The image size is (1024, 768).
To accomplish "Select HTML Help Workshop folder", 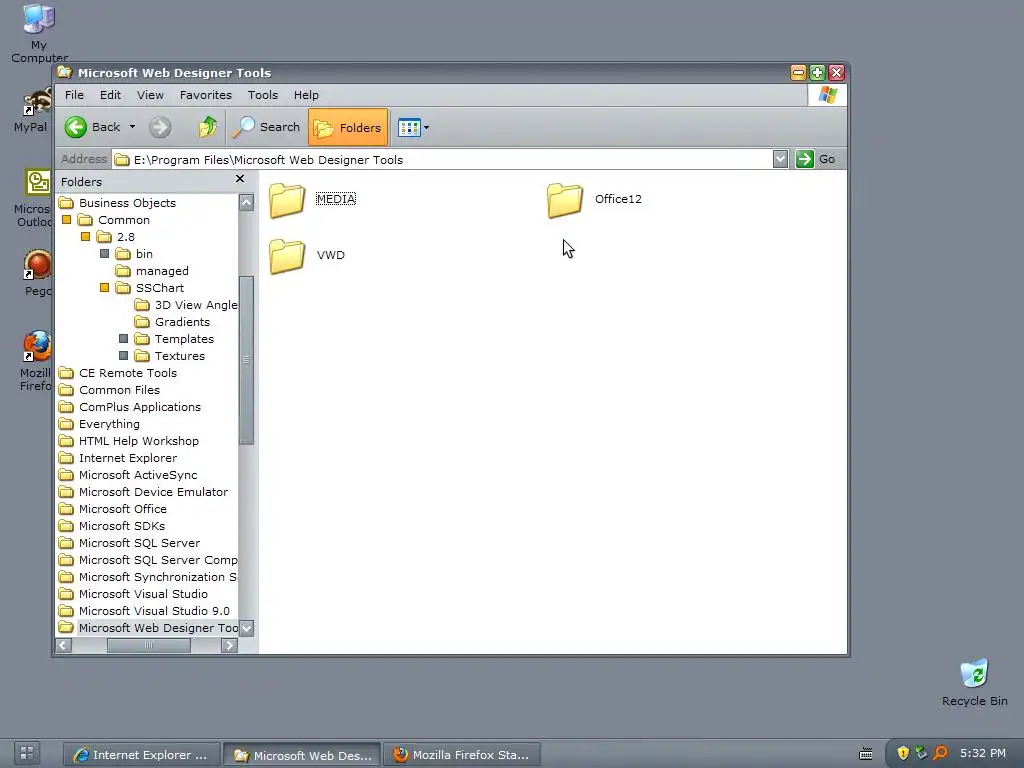I will [129, 441].
